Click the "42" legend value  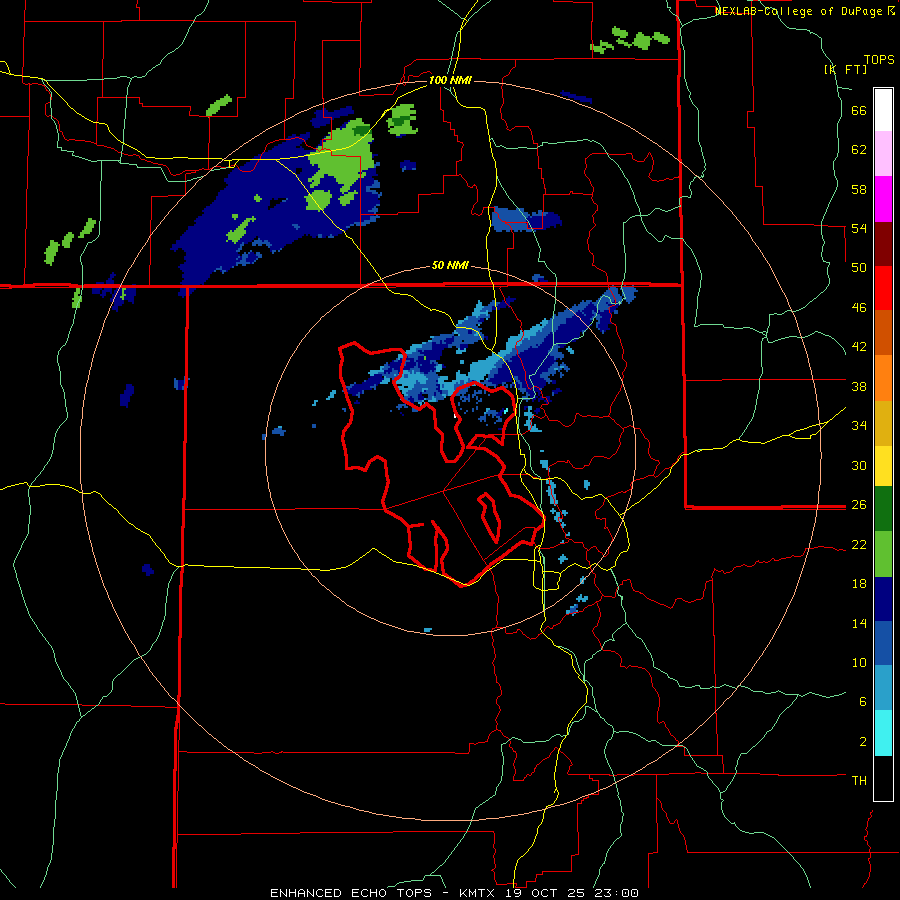coord(859,347)
